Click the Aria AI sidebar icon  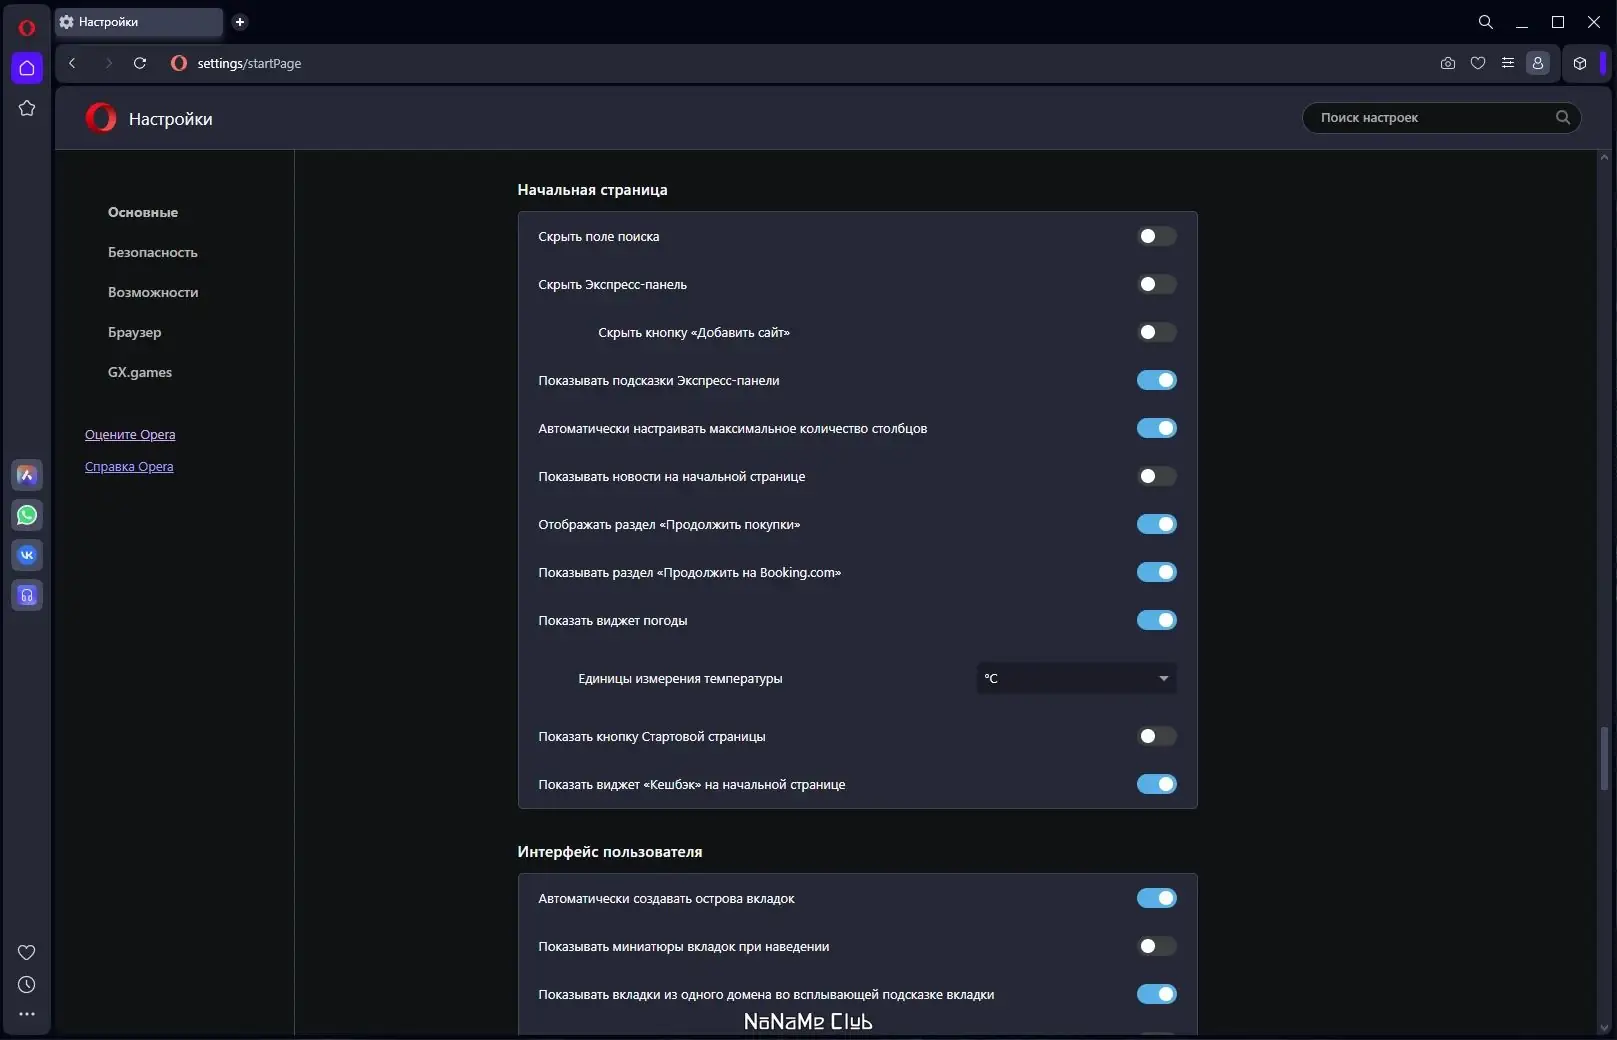point(27,475)
